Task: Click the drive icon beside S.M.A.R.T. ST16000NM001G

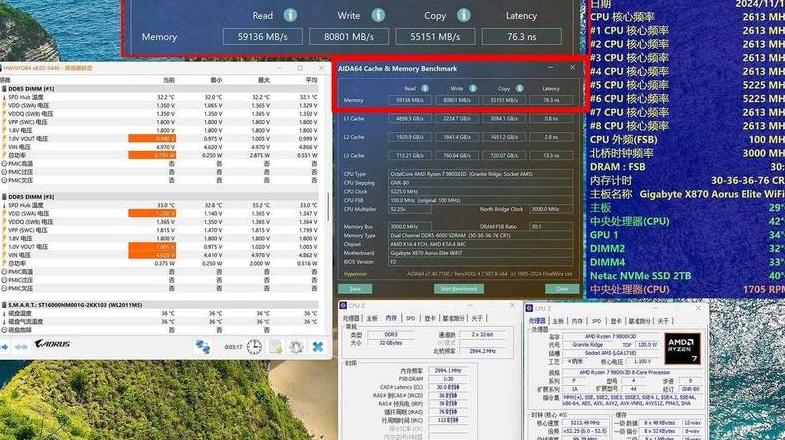Action: 5,305
